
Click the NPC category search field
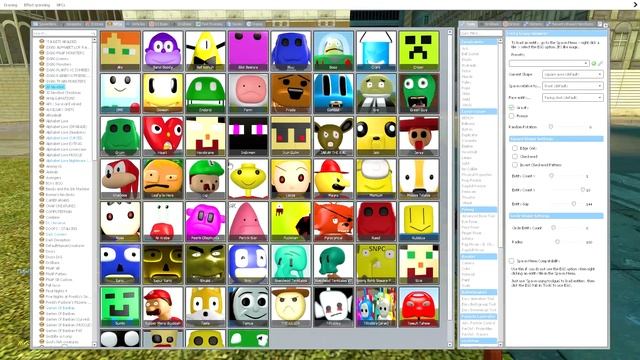64,33
